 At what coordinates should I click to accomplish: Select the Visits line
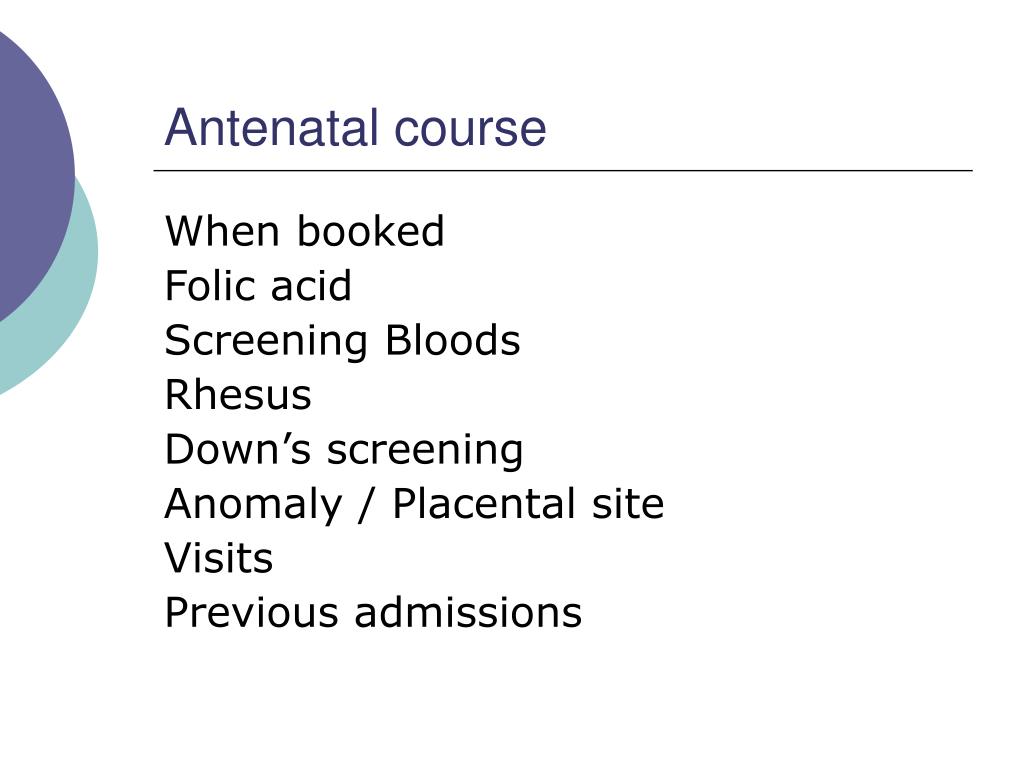pos(219,558)
